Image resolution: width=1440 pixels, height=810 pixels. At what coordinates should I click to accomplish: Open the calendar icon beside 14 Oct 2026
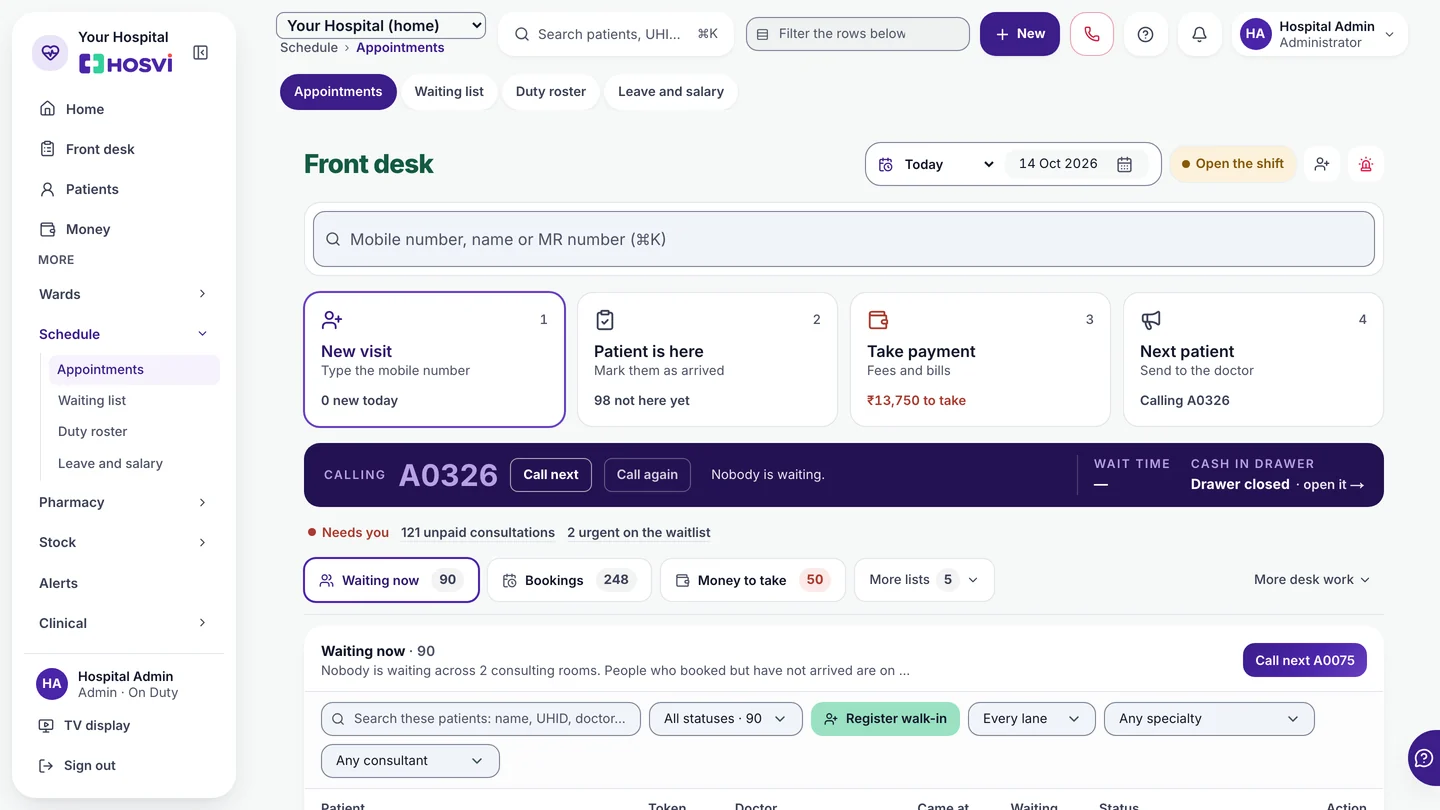(1124, 164)
